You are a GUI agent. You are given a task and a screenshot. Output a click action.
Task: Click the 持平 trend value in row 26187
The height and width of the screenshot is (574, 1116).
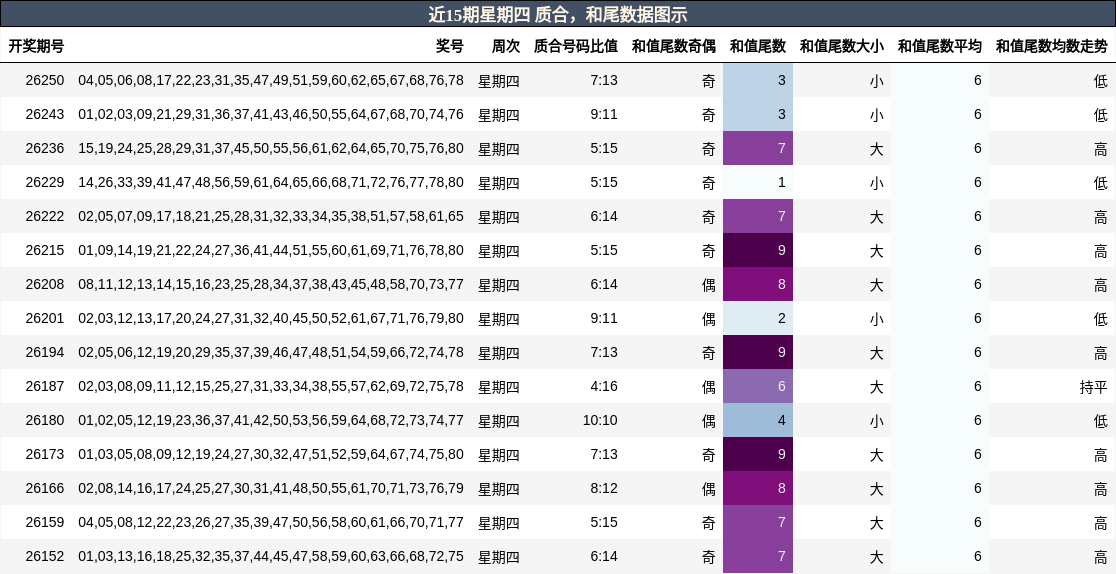1093,387
